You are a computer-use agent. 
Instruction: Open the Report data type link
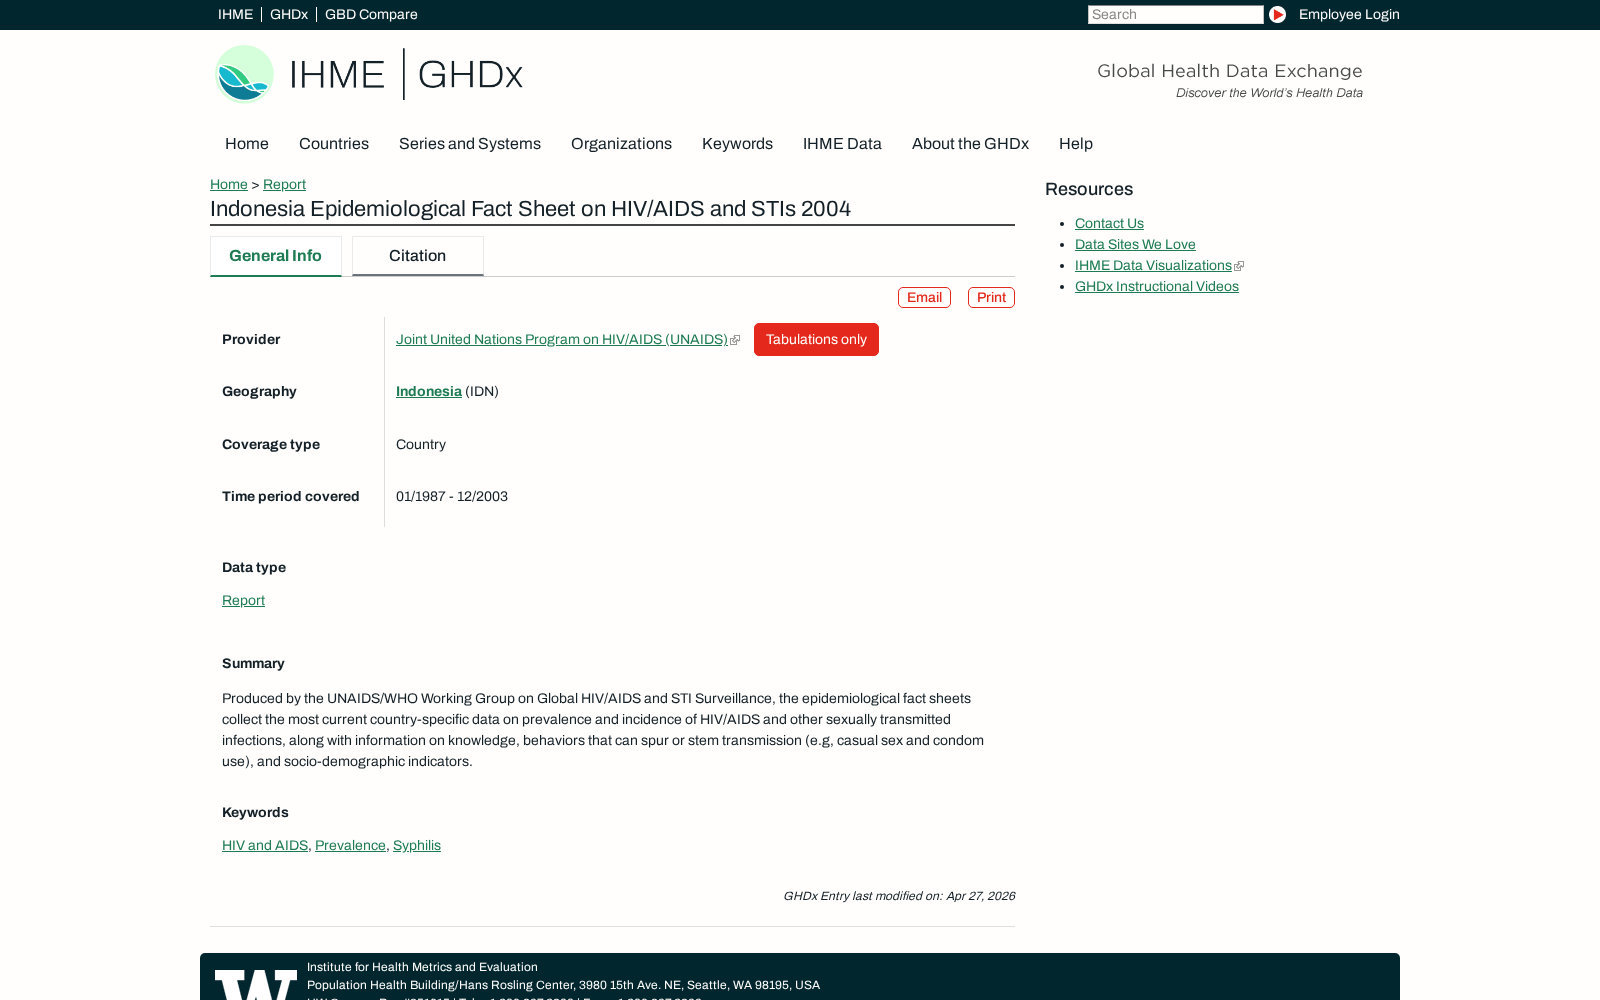click(x=243, y=600)
